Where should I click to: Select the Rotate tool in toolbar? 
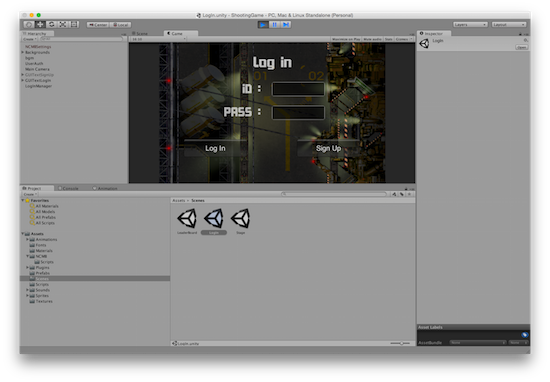[x=52, y=25]
